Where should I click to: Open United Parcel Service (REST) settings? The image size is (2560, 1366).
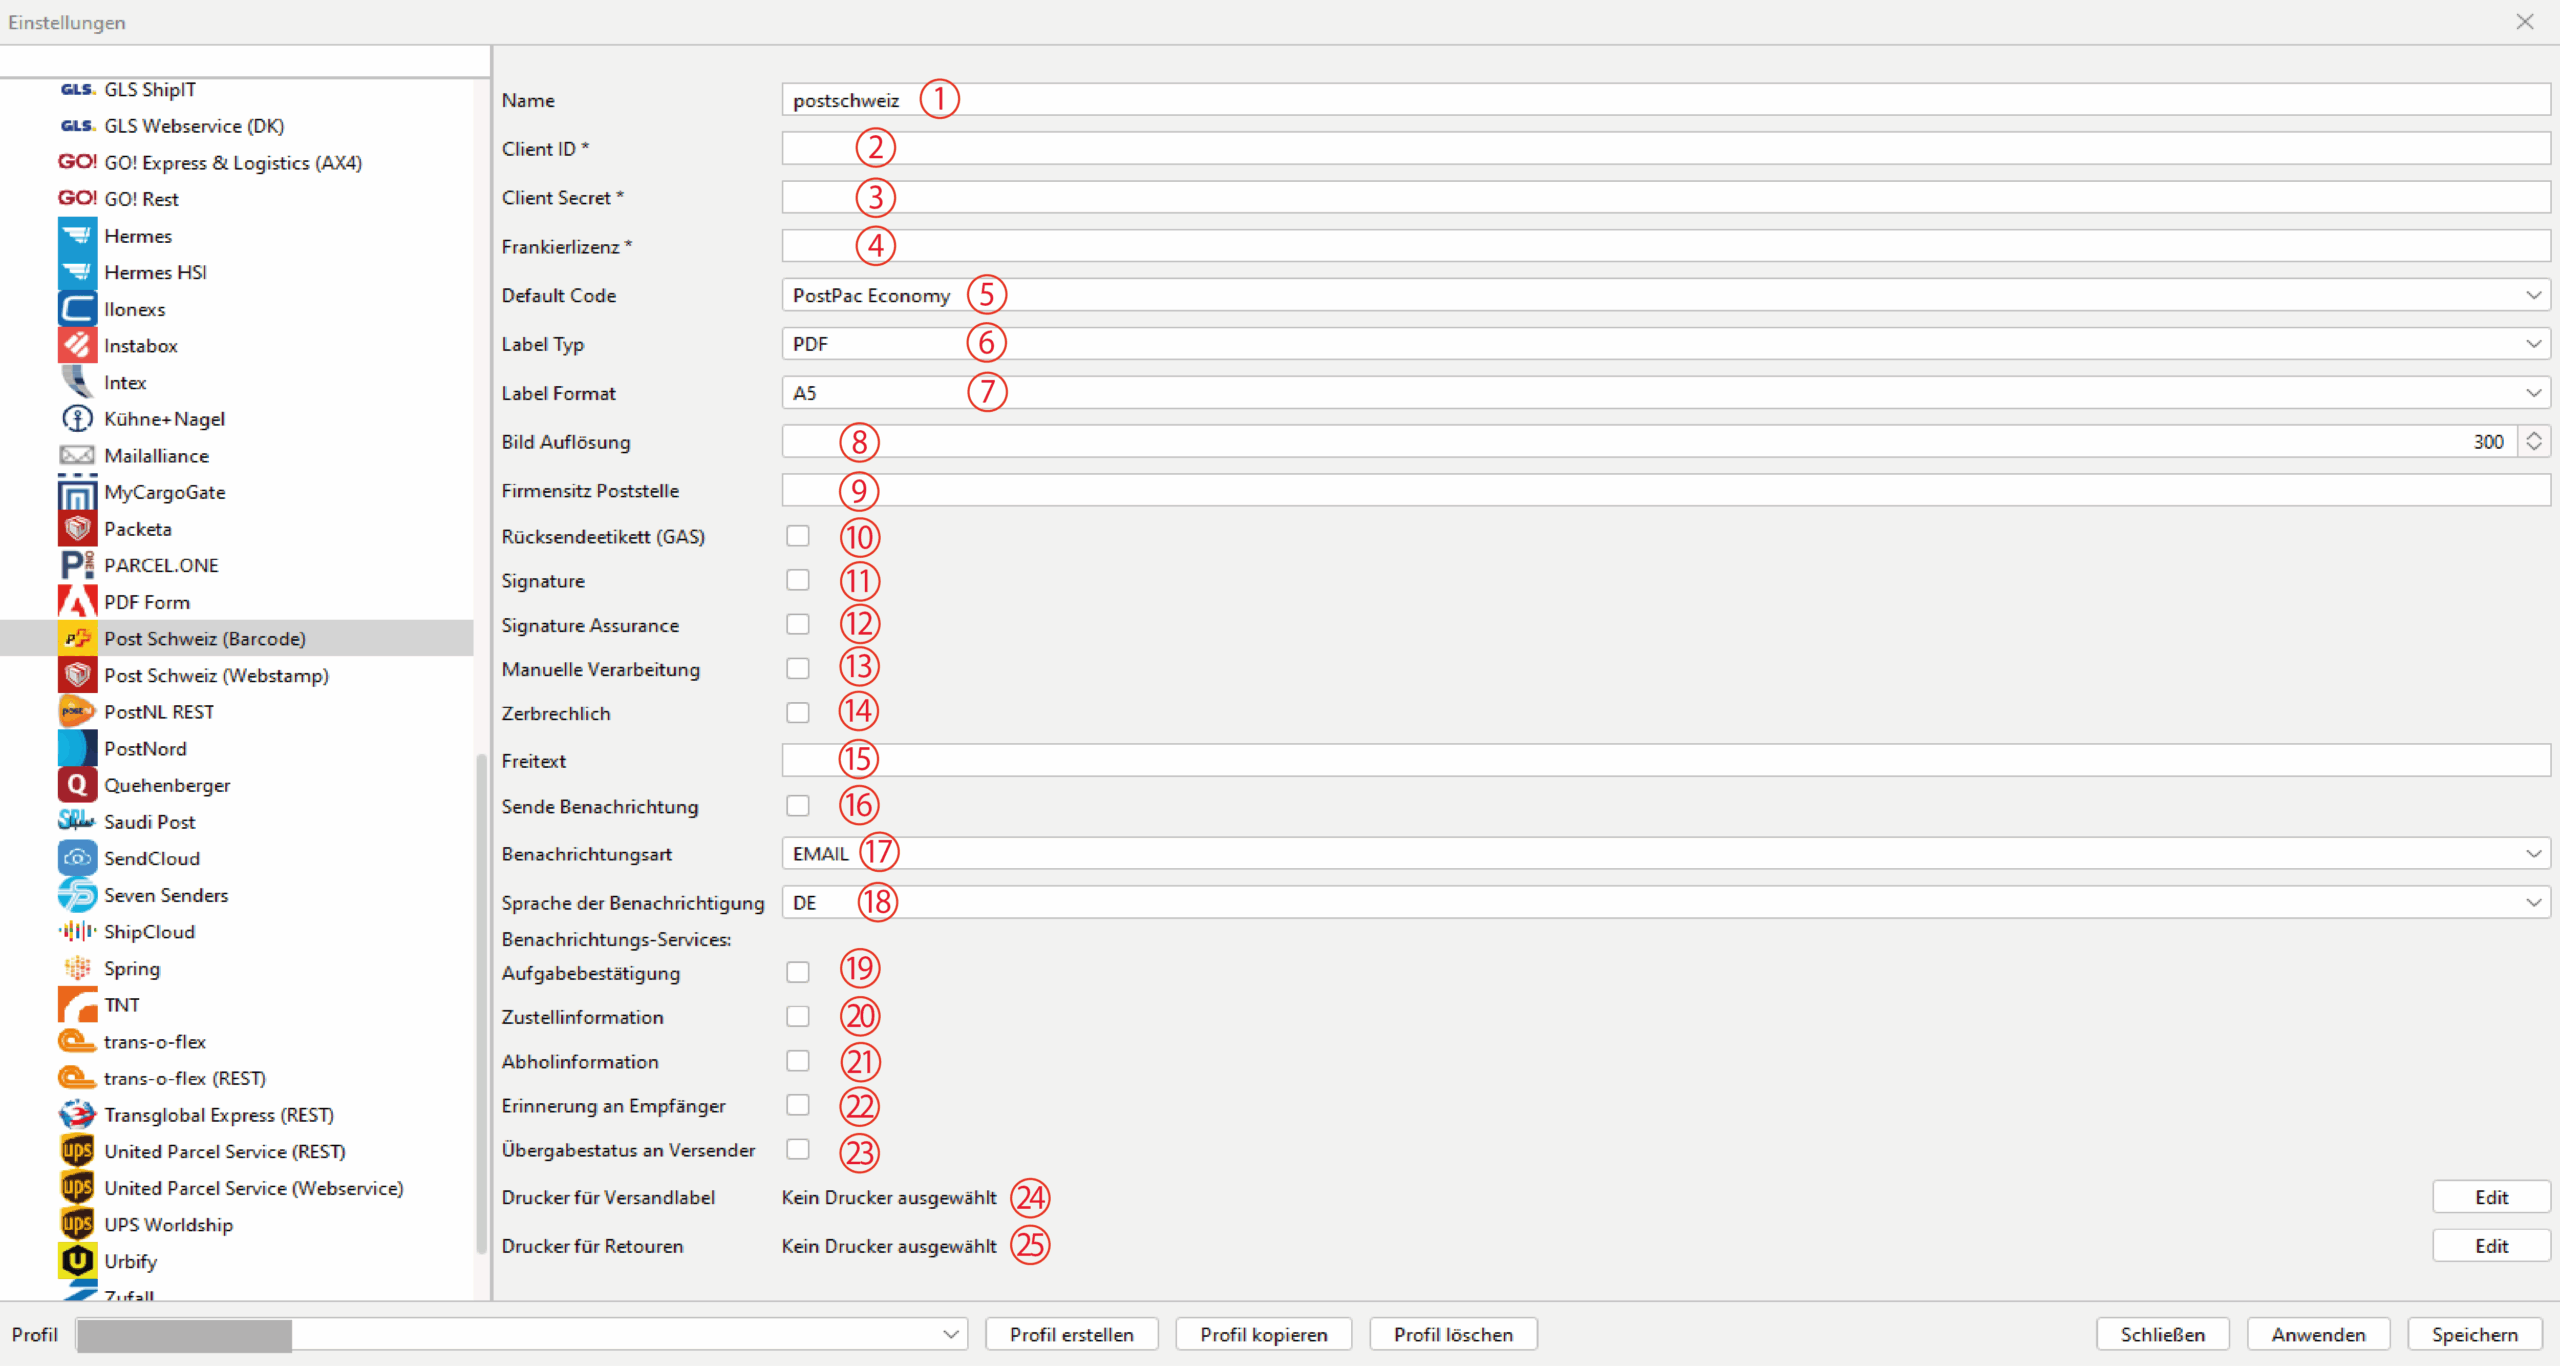click(x=225, y=1152)
